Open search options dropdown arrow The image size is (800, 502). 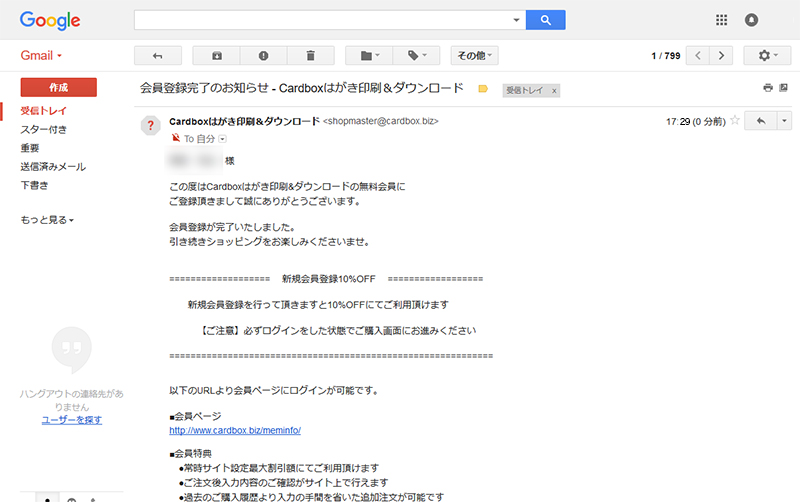point(516,20)
